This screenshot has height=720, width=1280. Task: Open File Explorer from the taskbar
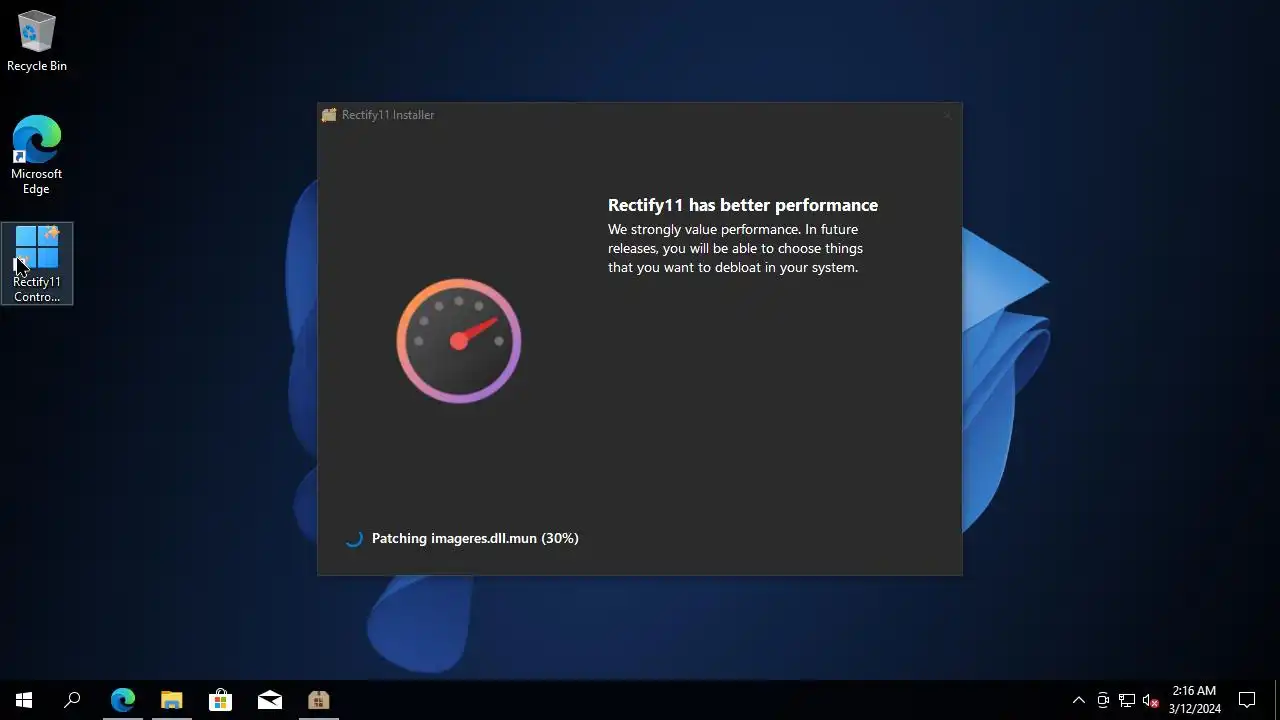pyautogui.click(x=171, y=700)
